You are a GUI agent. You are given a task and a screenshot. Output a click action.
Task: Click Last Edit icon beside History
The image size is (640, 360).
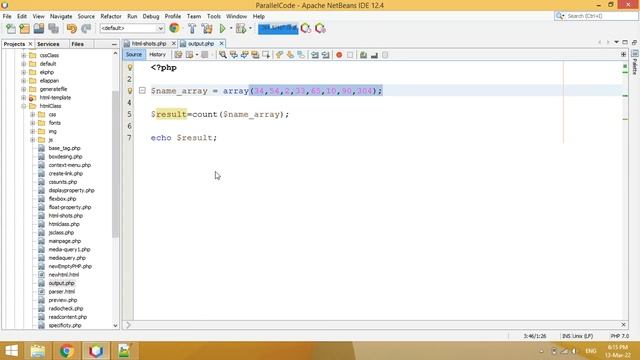pos(178,55)
